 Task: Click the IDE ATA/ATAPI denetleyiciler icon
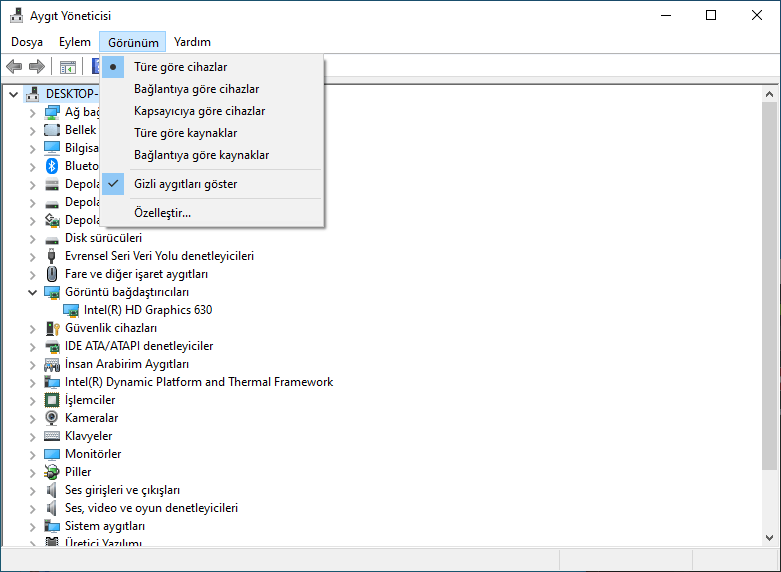(x=52, y=346)
